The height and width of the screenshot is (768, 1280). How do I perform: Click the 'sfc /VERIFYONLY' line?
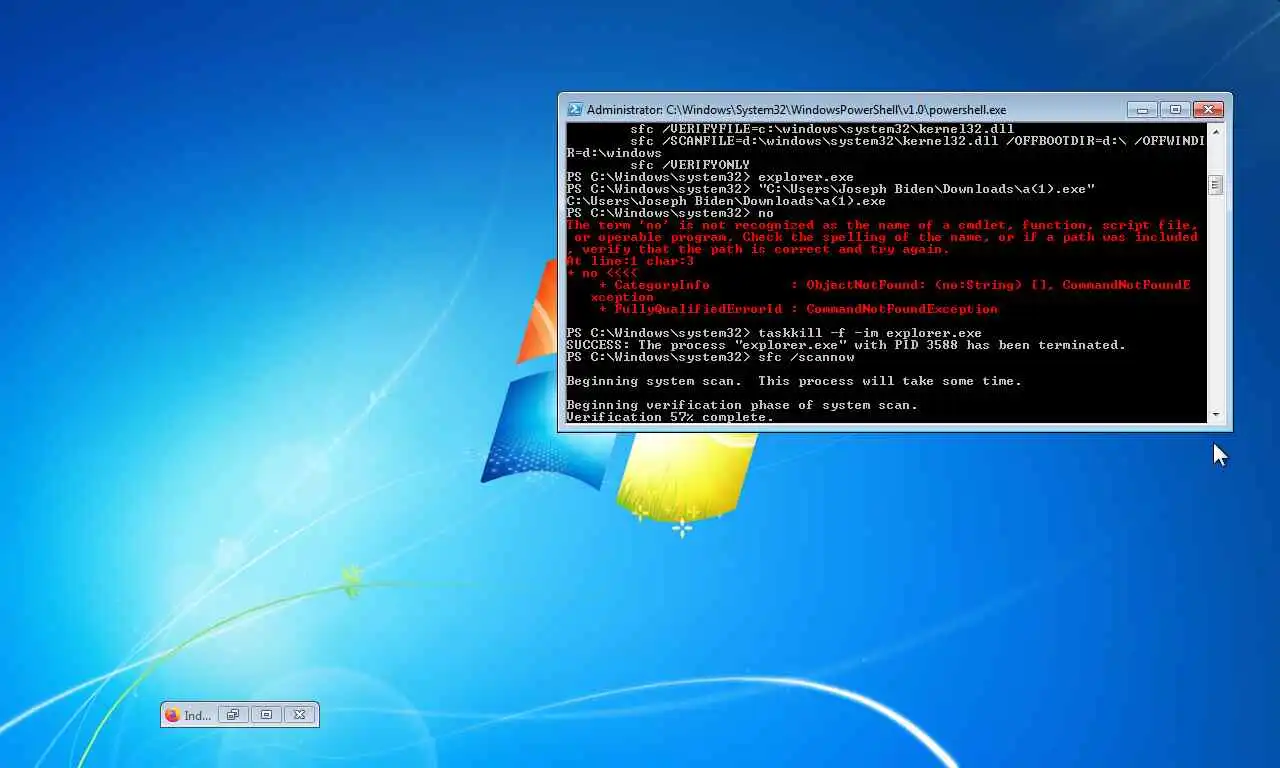(x=690, y=165)
